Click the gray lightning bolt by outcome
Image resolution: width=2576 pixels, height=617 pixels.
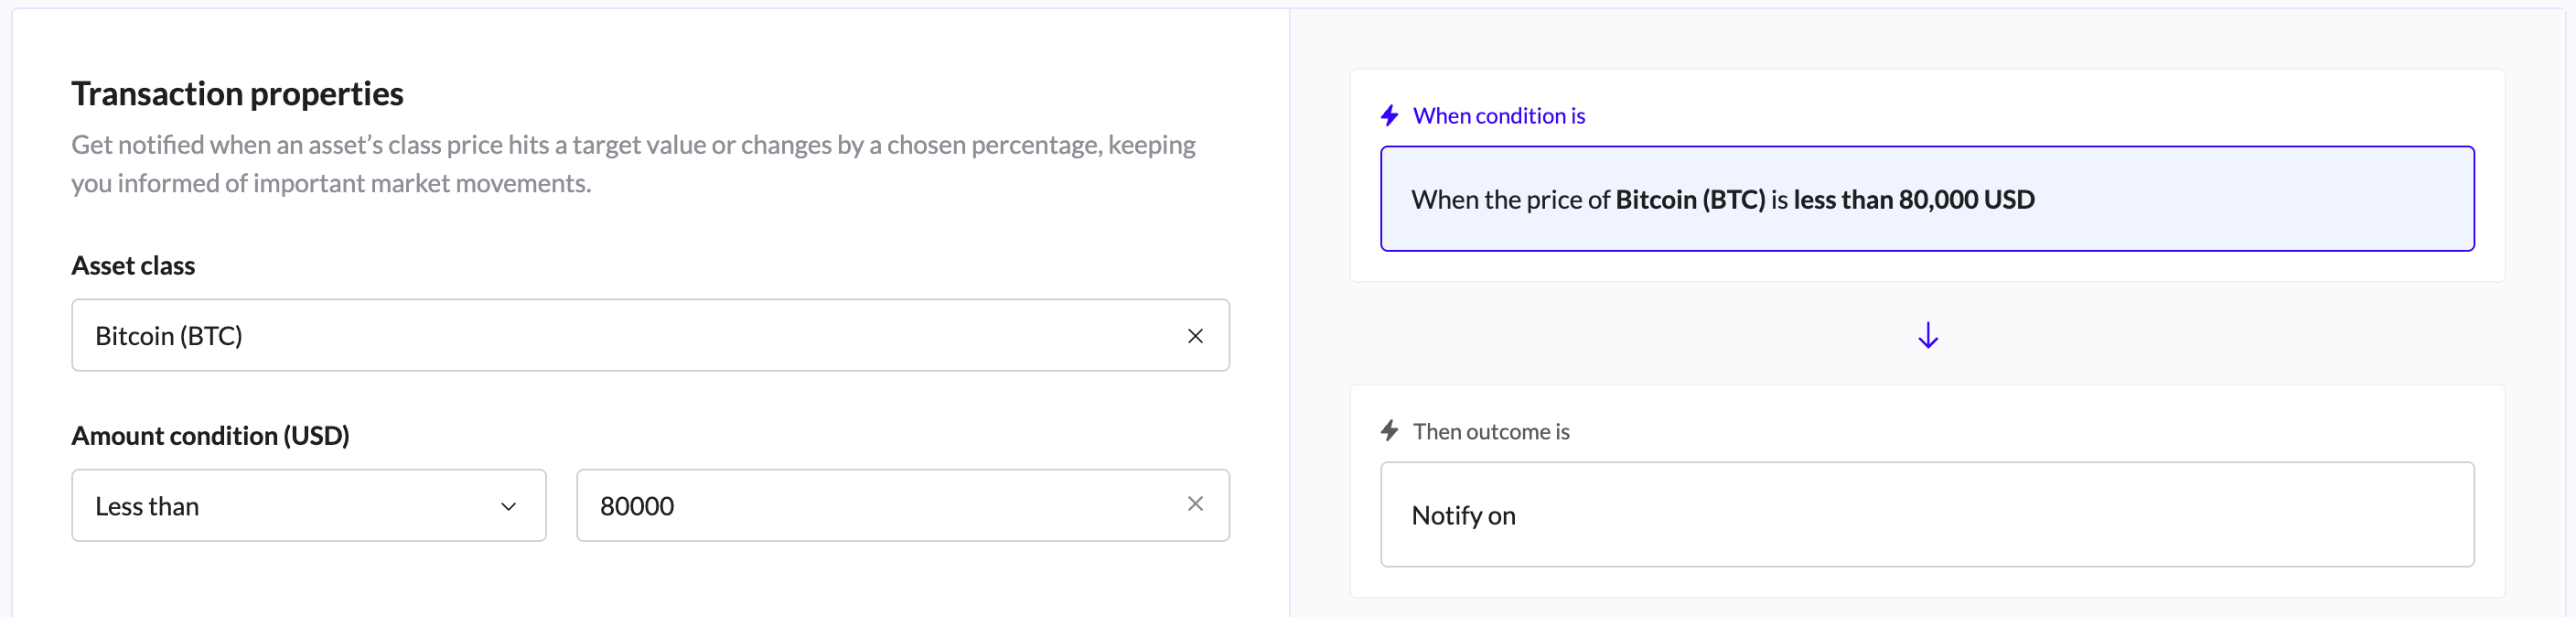[1389, 431]
